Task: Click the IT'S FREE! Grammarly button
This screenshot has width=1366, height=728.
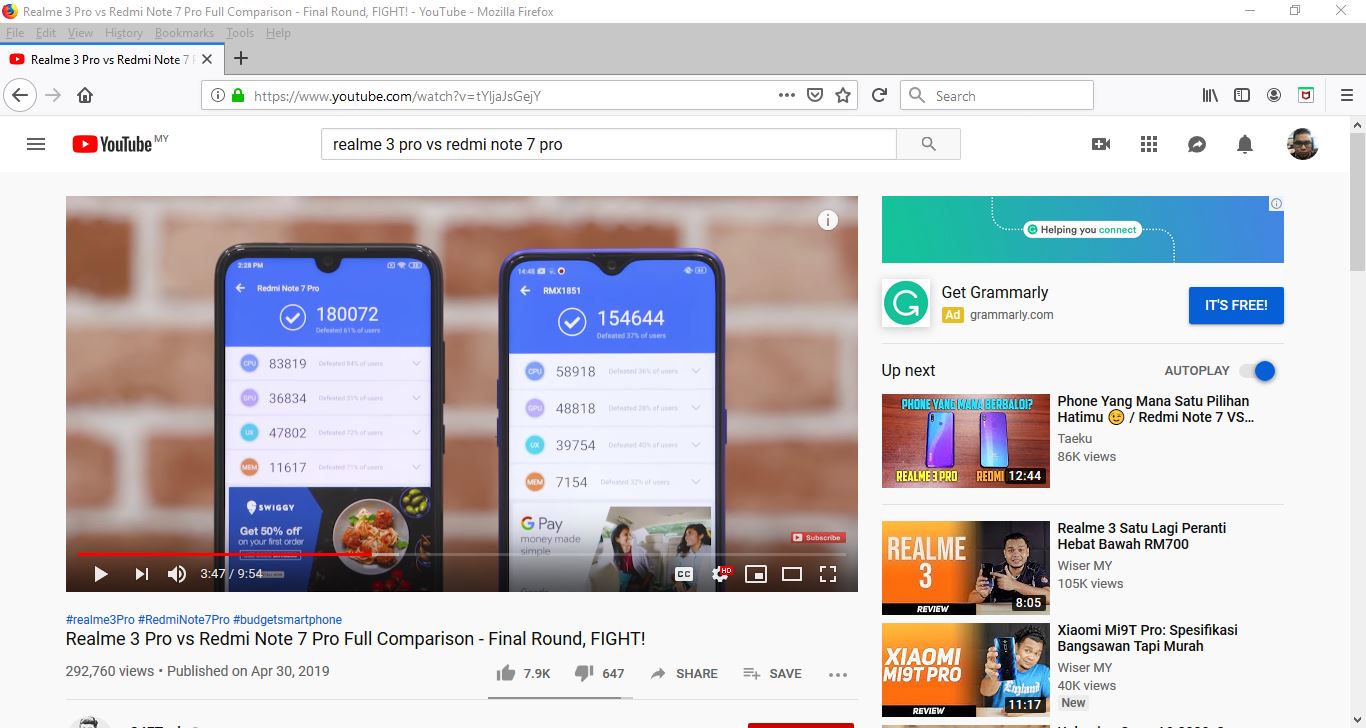Action: 1236,306
